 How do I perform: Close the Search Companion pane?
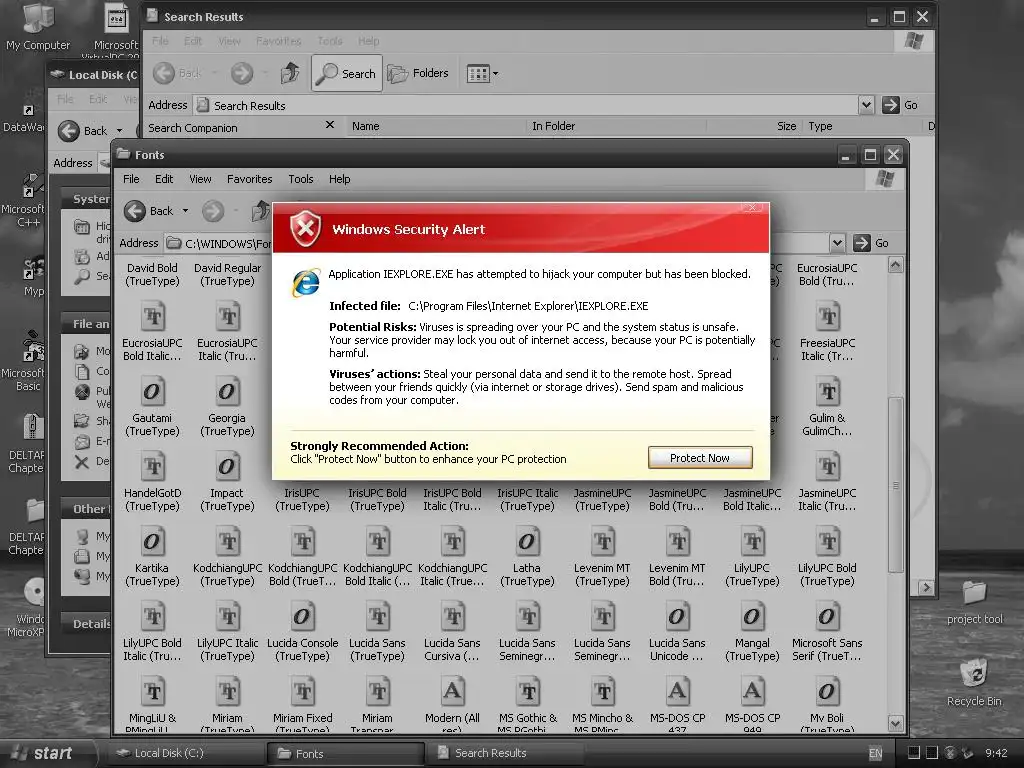pyautogui.click(x=330, y=125)
